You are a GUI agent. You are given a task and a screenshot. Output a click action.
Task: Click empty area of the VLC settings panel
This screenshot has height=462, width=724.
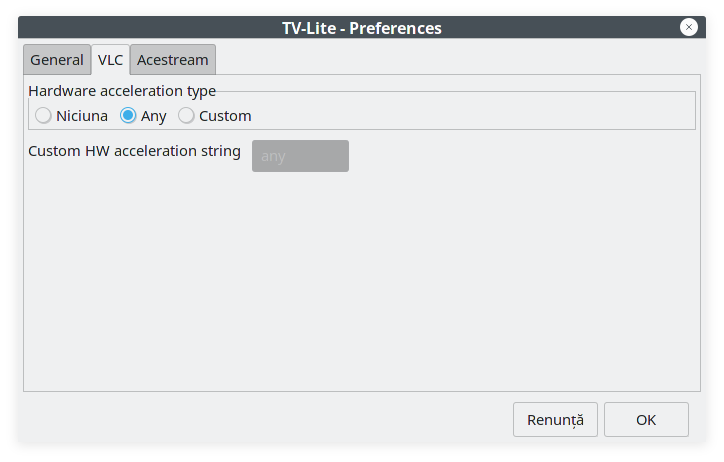(x=362, y=282)
